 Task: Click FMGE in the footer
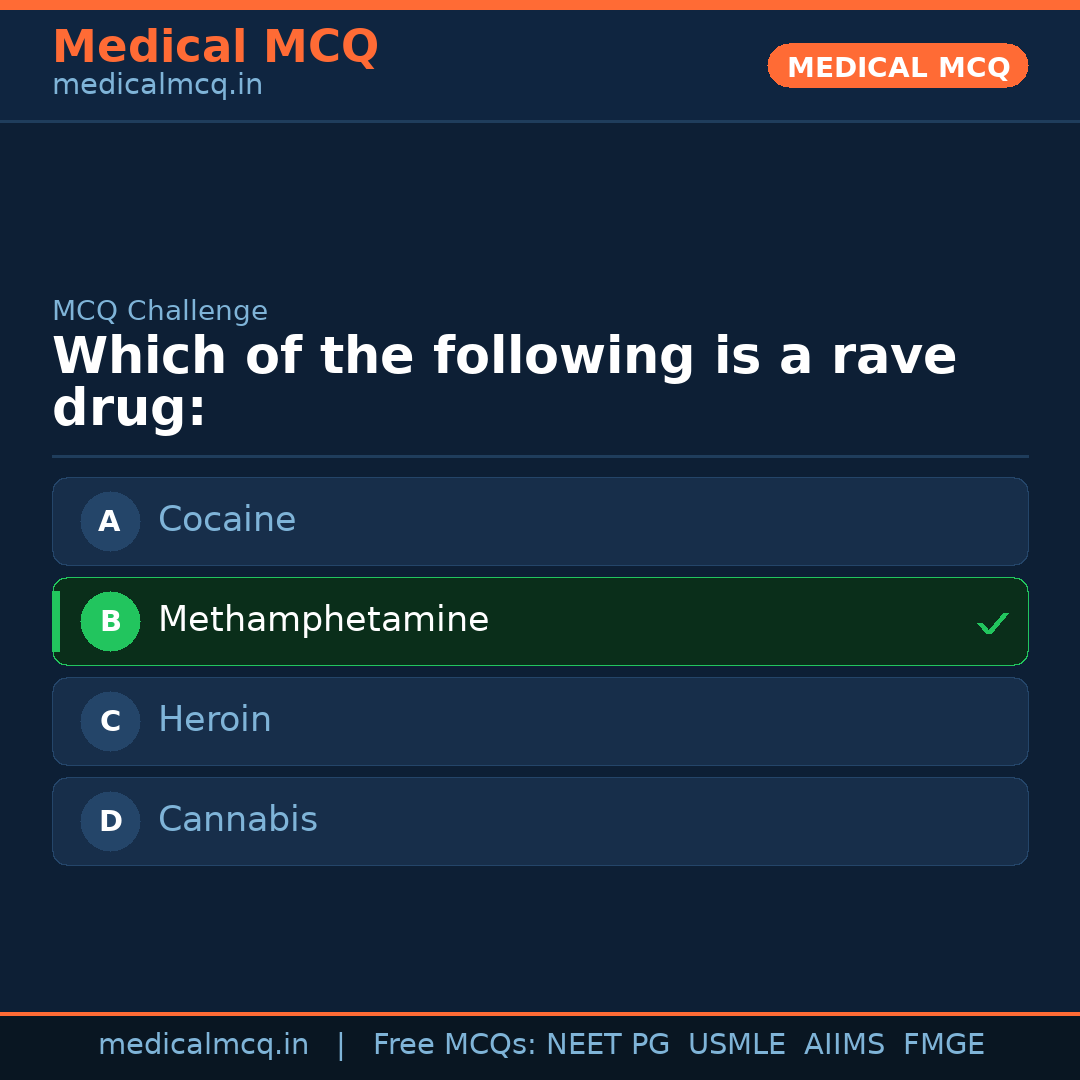(x=943, y=1045)
